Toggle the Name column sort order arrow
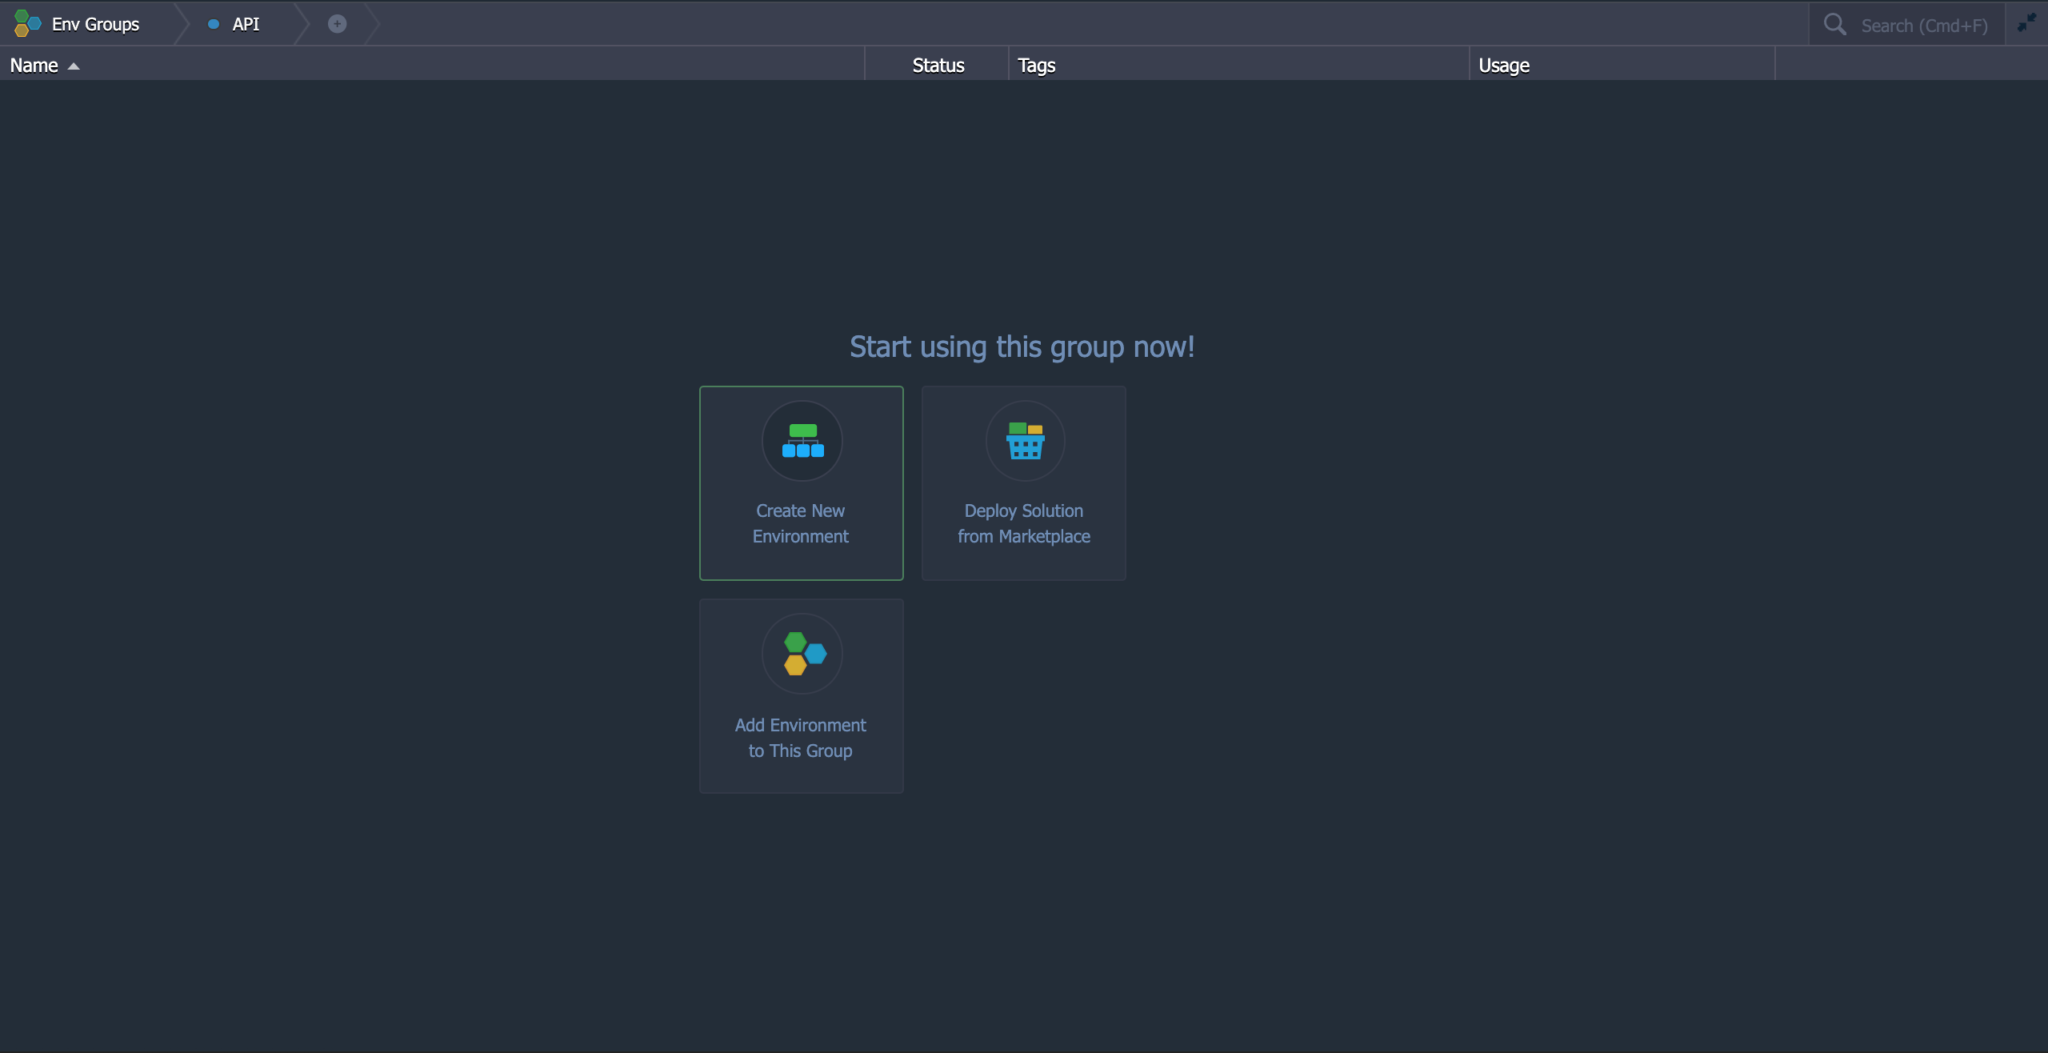 click(73, 65)
